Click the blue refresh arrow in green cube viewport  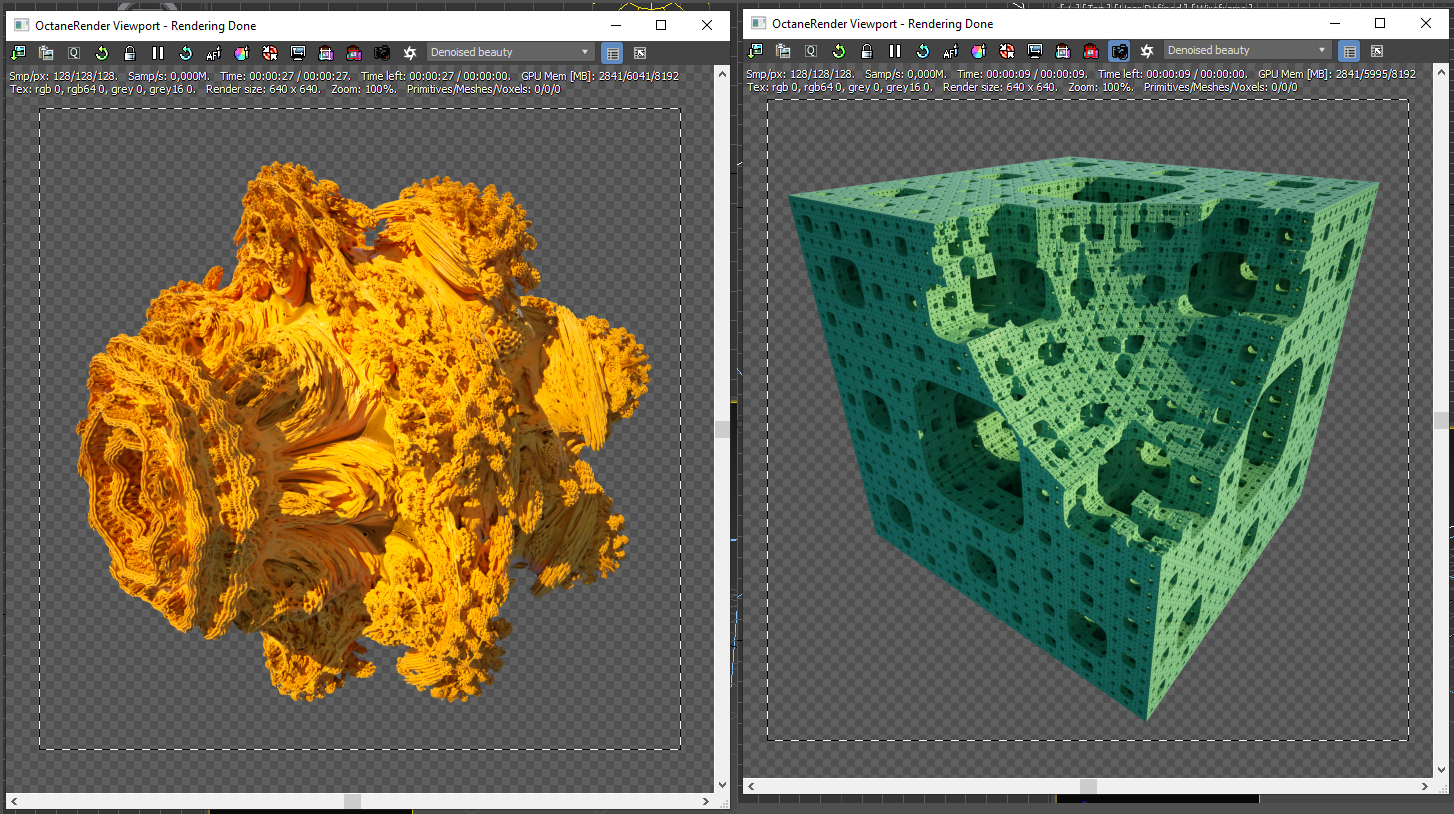pyautogui.click(x=923, y=50)
